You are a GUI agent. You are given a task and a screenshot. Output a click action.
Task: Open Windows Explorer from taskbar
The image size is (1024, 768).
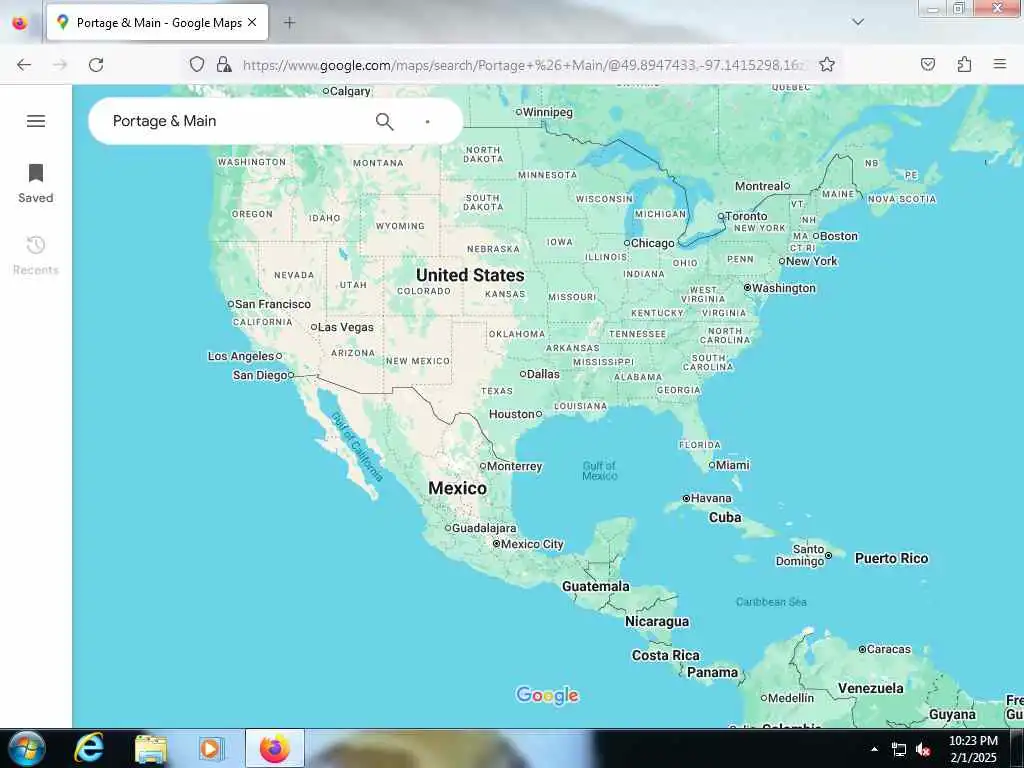click(151, 748)
